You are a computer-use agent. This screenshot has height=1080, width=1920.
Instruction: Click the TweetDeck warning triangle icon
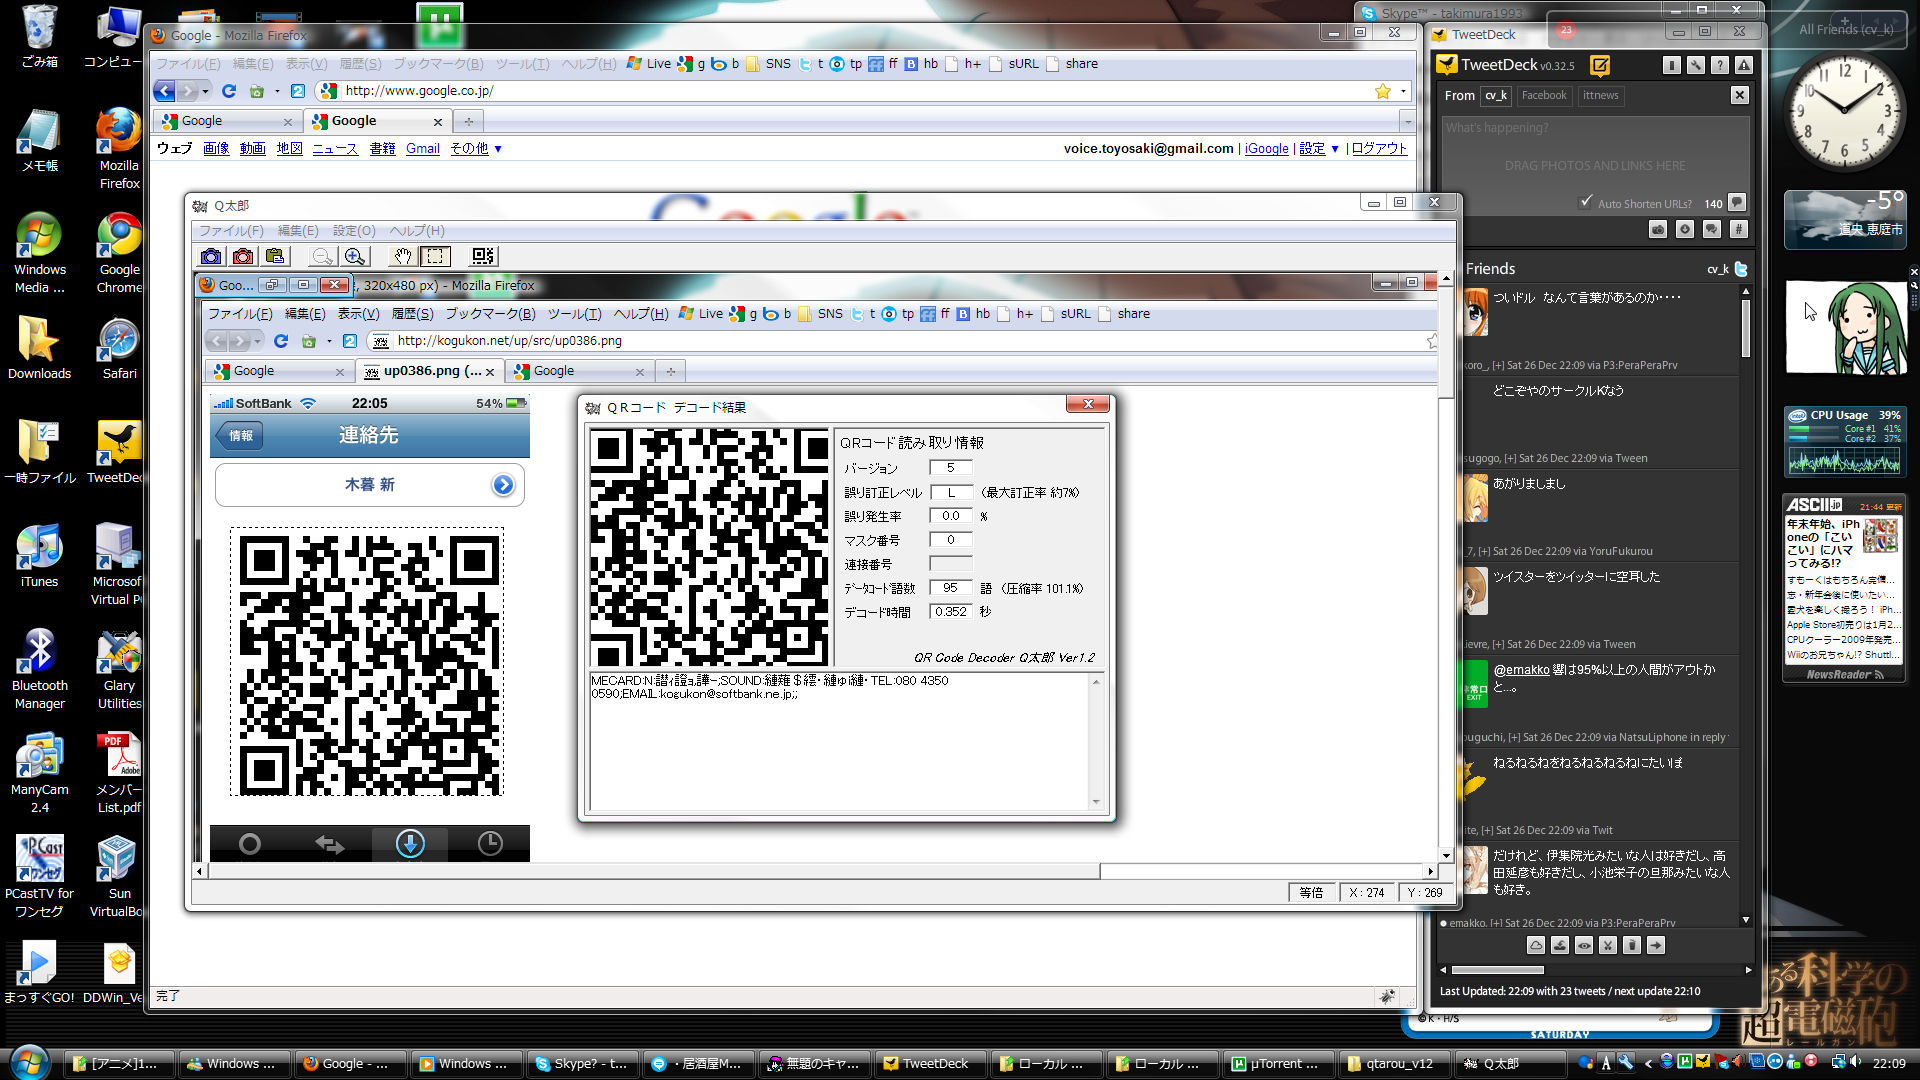[x=1744, y=65]
